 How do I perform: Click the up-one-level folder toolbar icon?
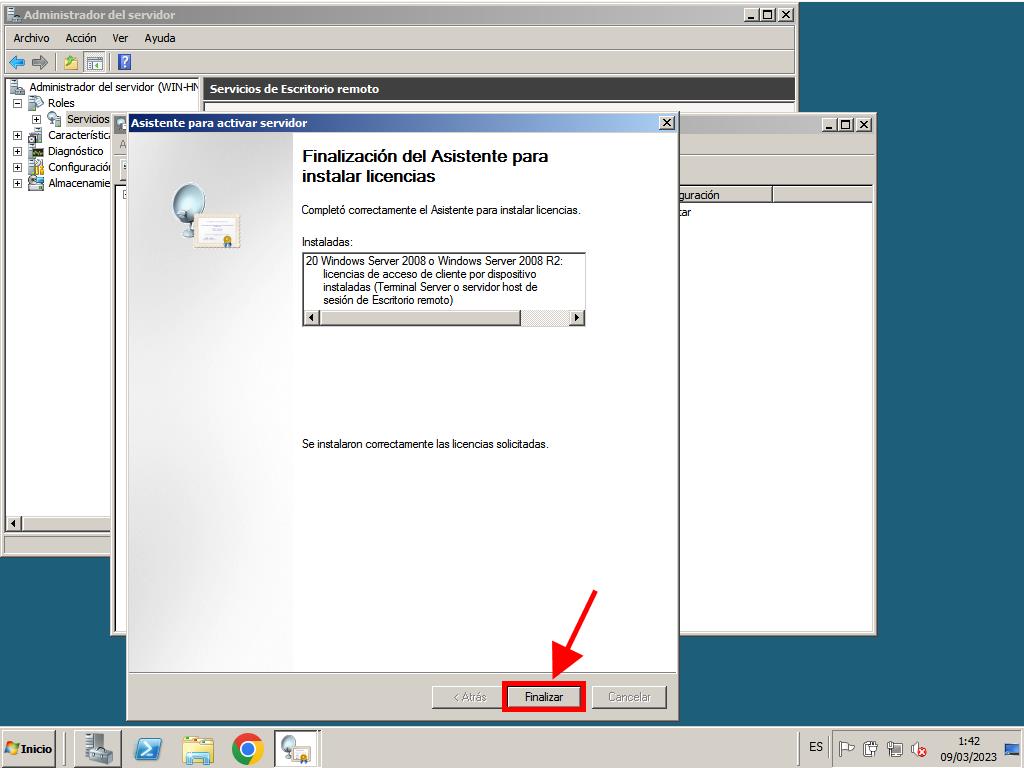tap(71, 62)
